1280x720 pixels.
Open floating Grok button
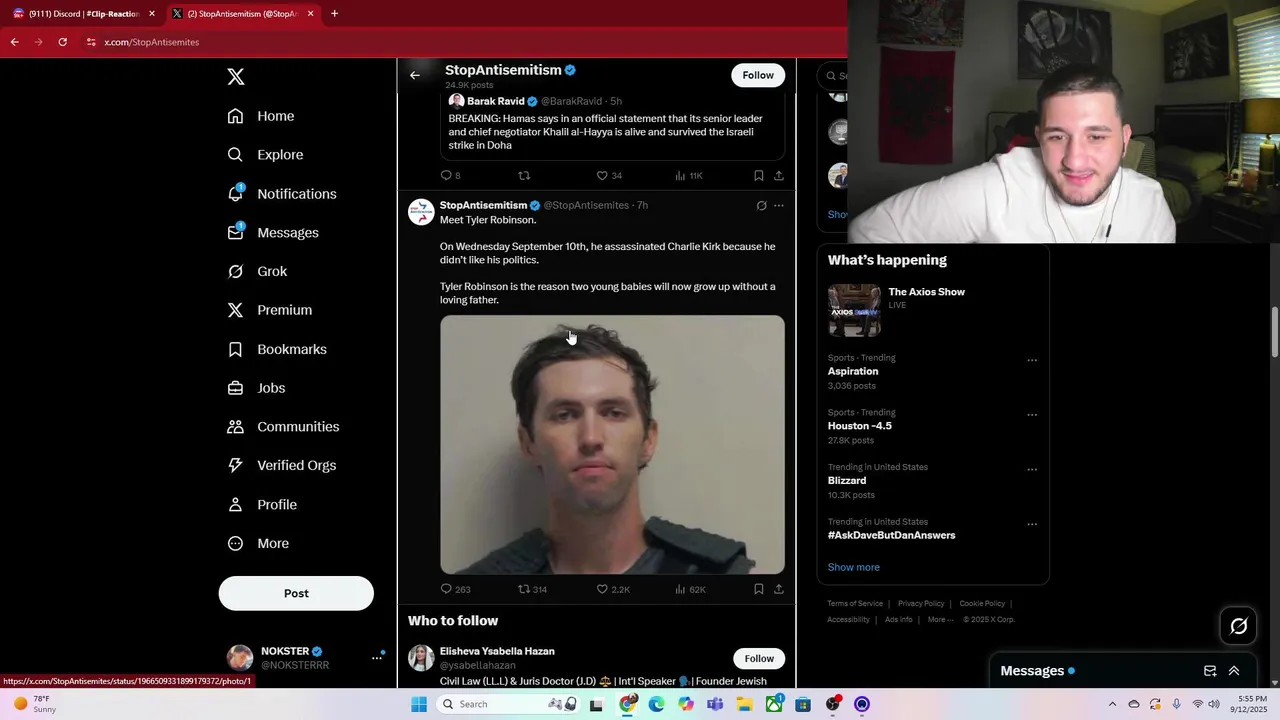1239,626
